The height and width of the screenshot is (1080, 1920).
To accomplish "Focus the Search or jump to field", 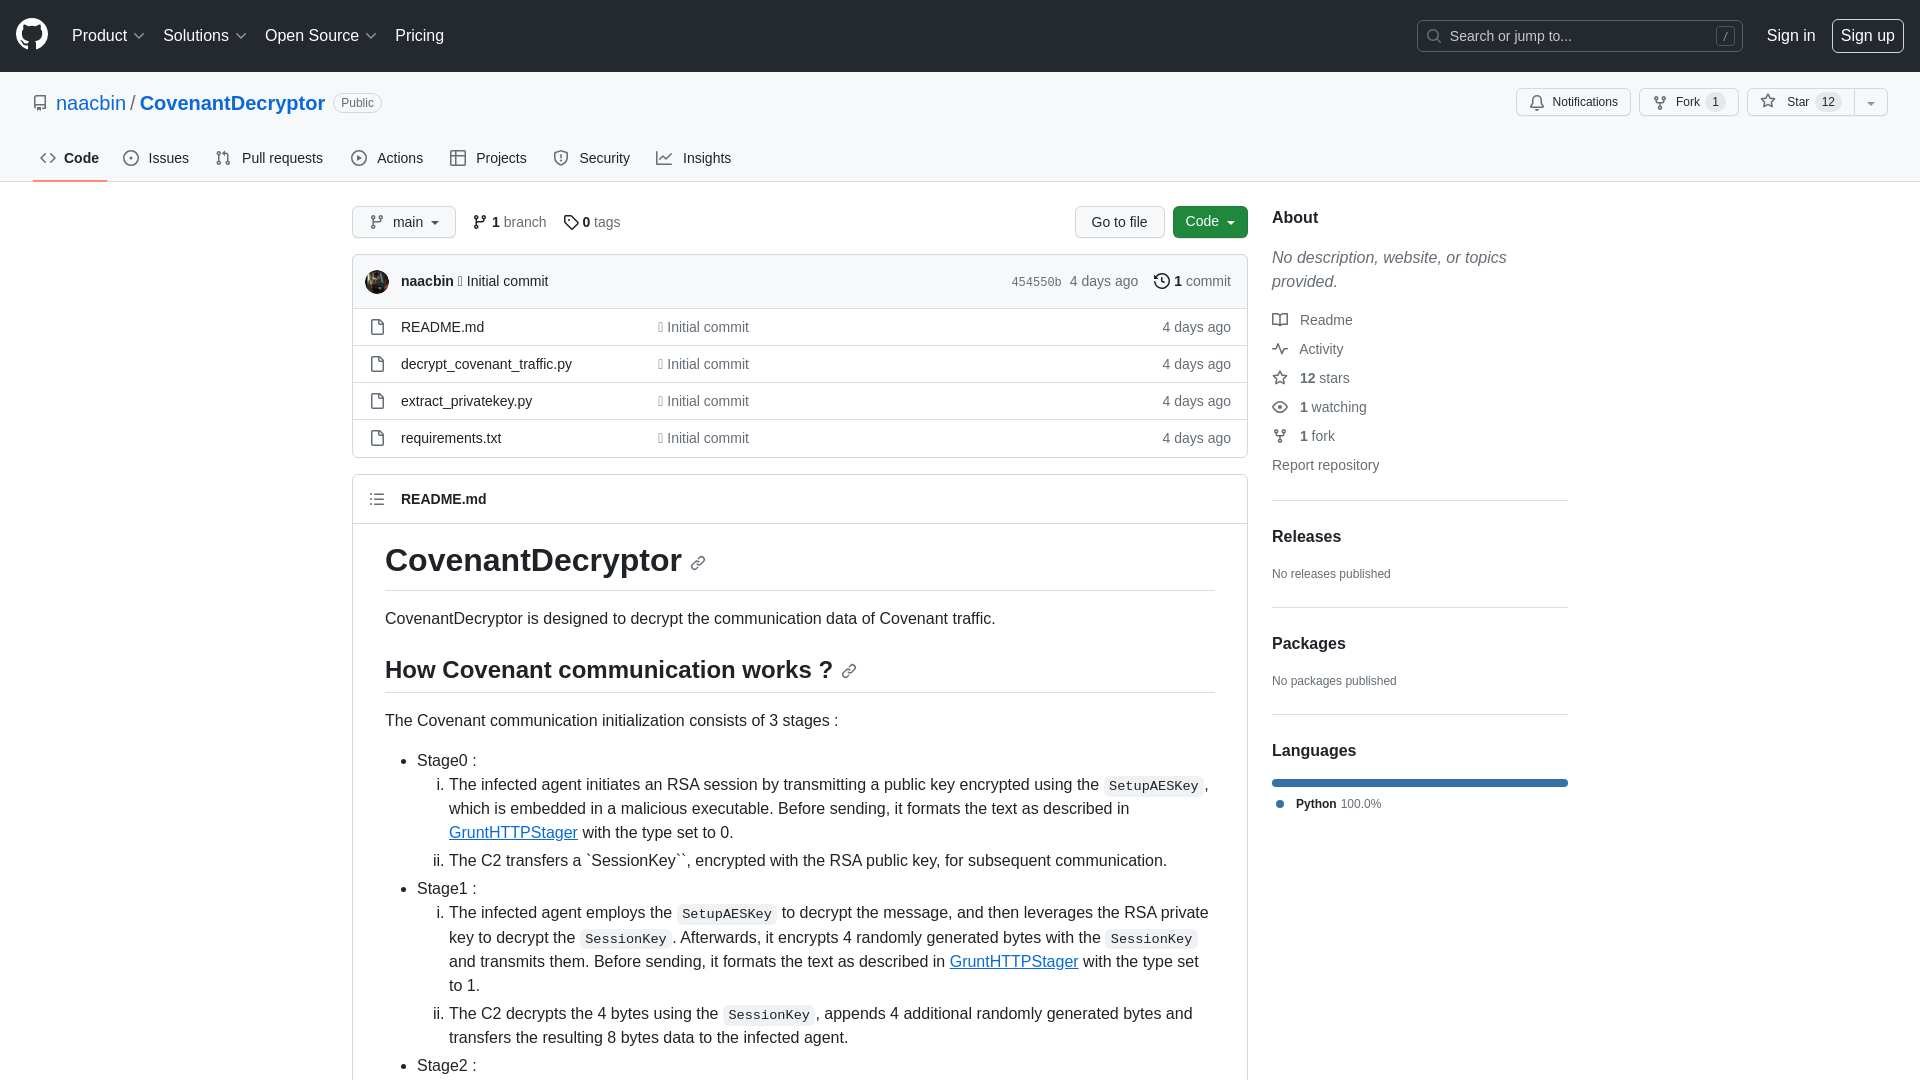I will click(1579, 36).
